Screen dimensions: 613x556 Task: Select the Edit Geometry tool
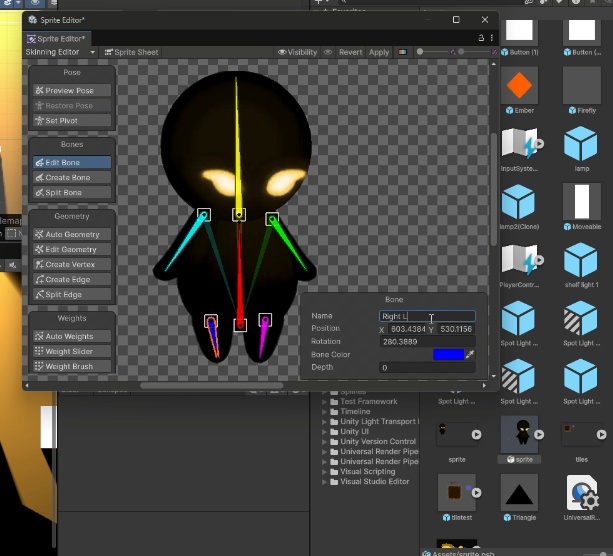click(x=72, y=249)
